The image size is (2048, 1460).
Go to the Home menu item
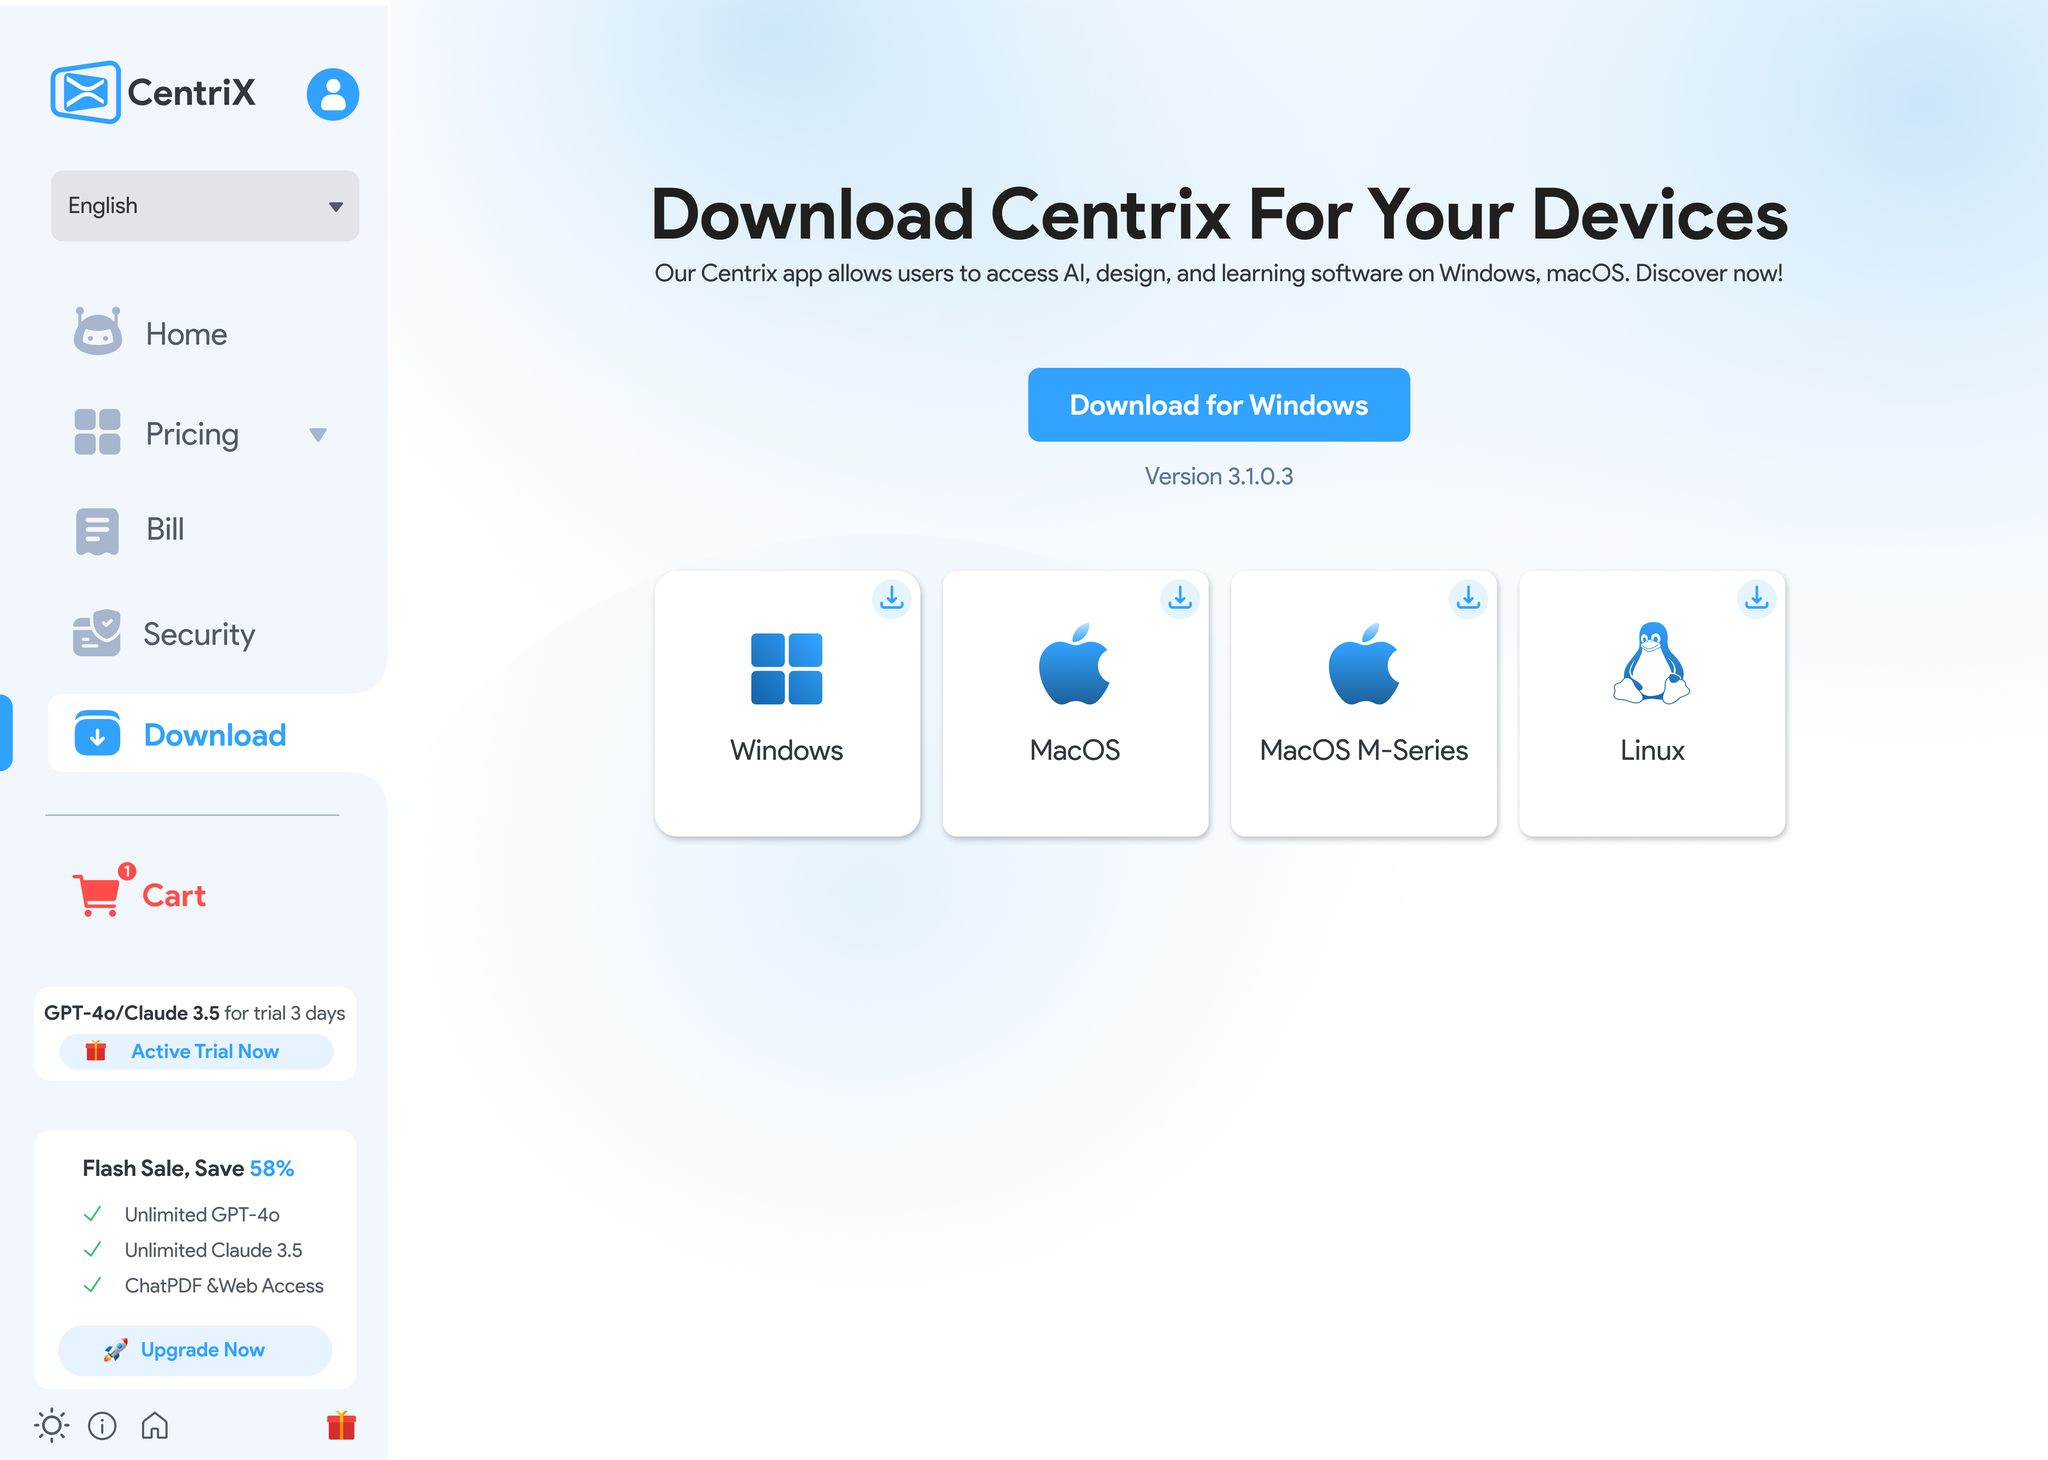[x=186, y=334]
